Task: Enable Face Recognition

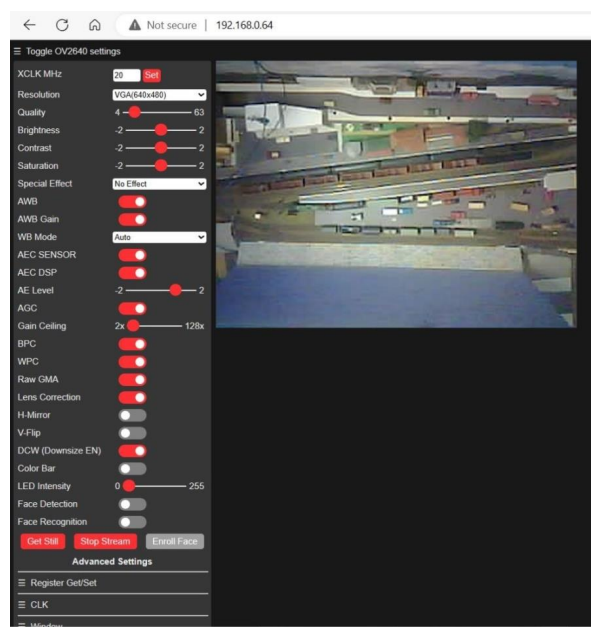Action: click(x=132, y=522)
